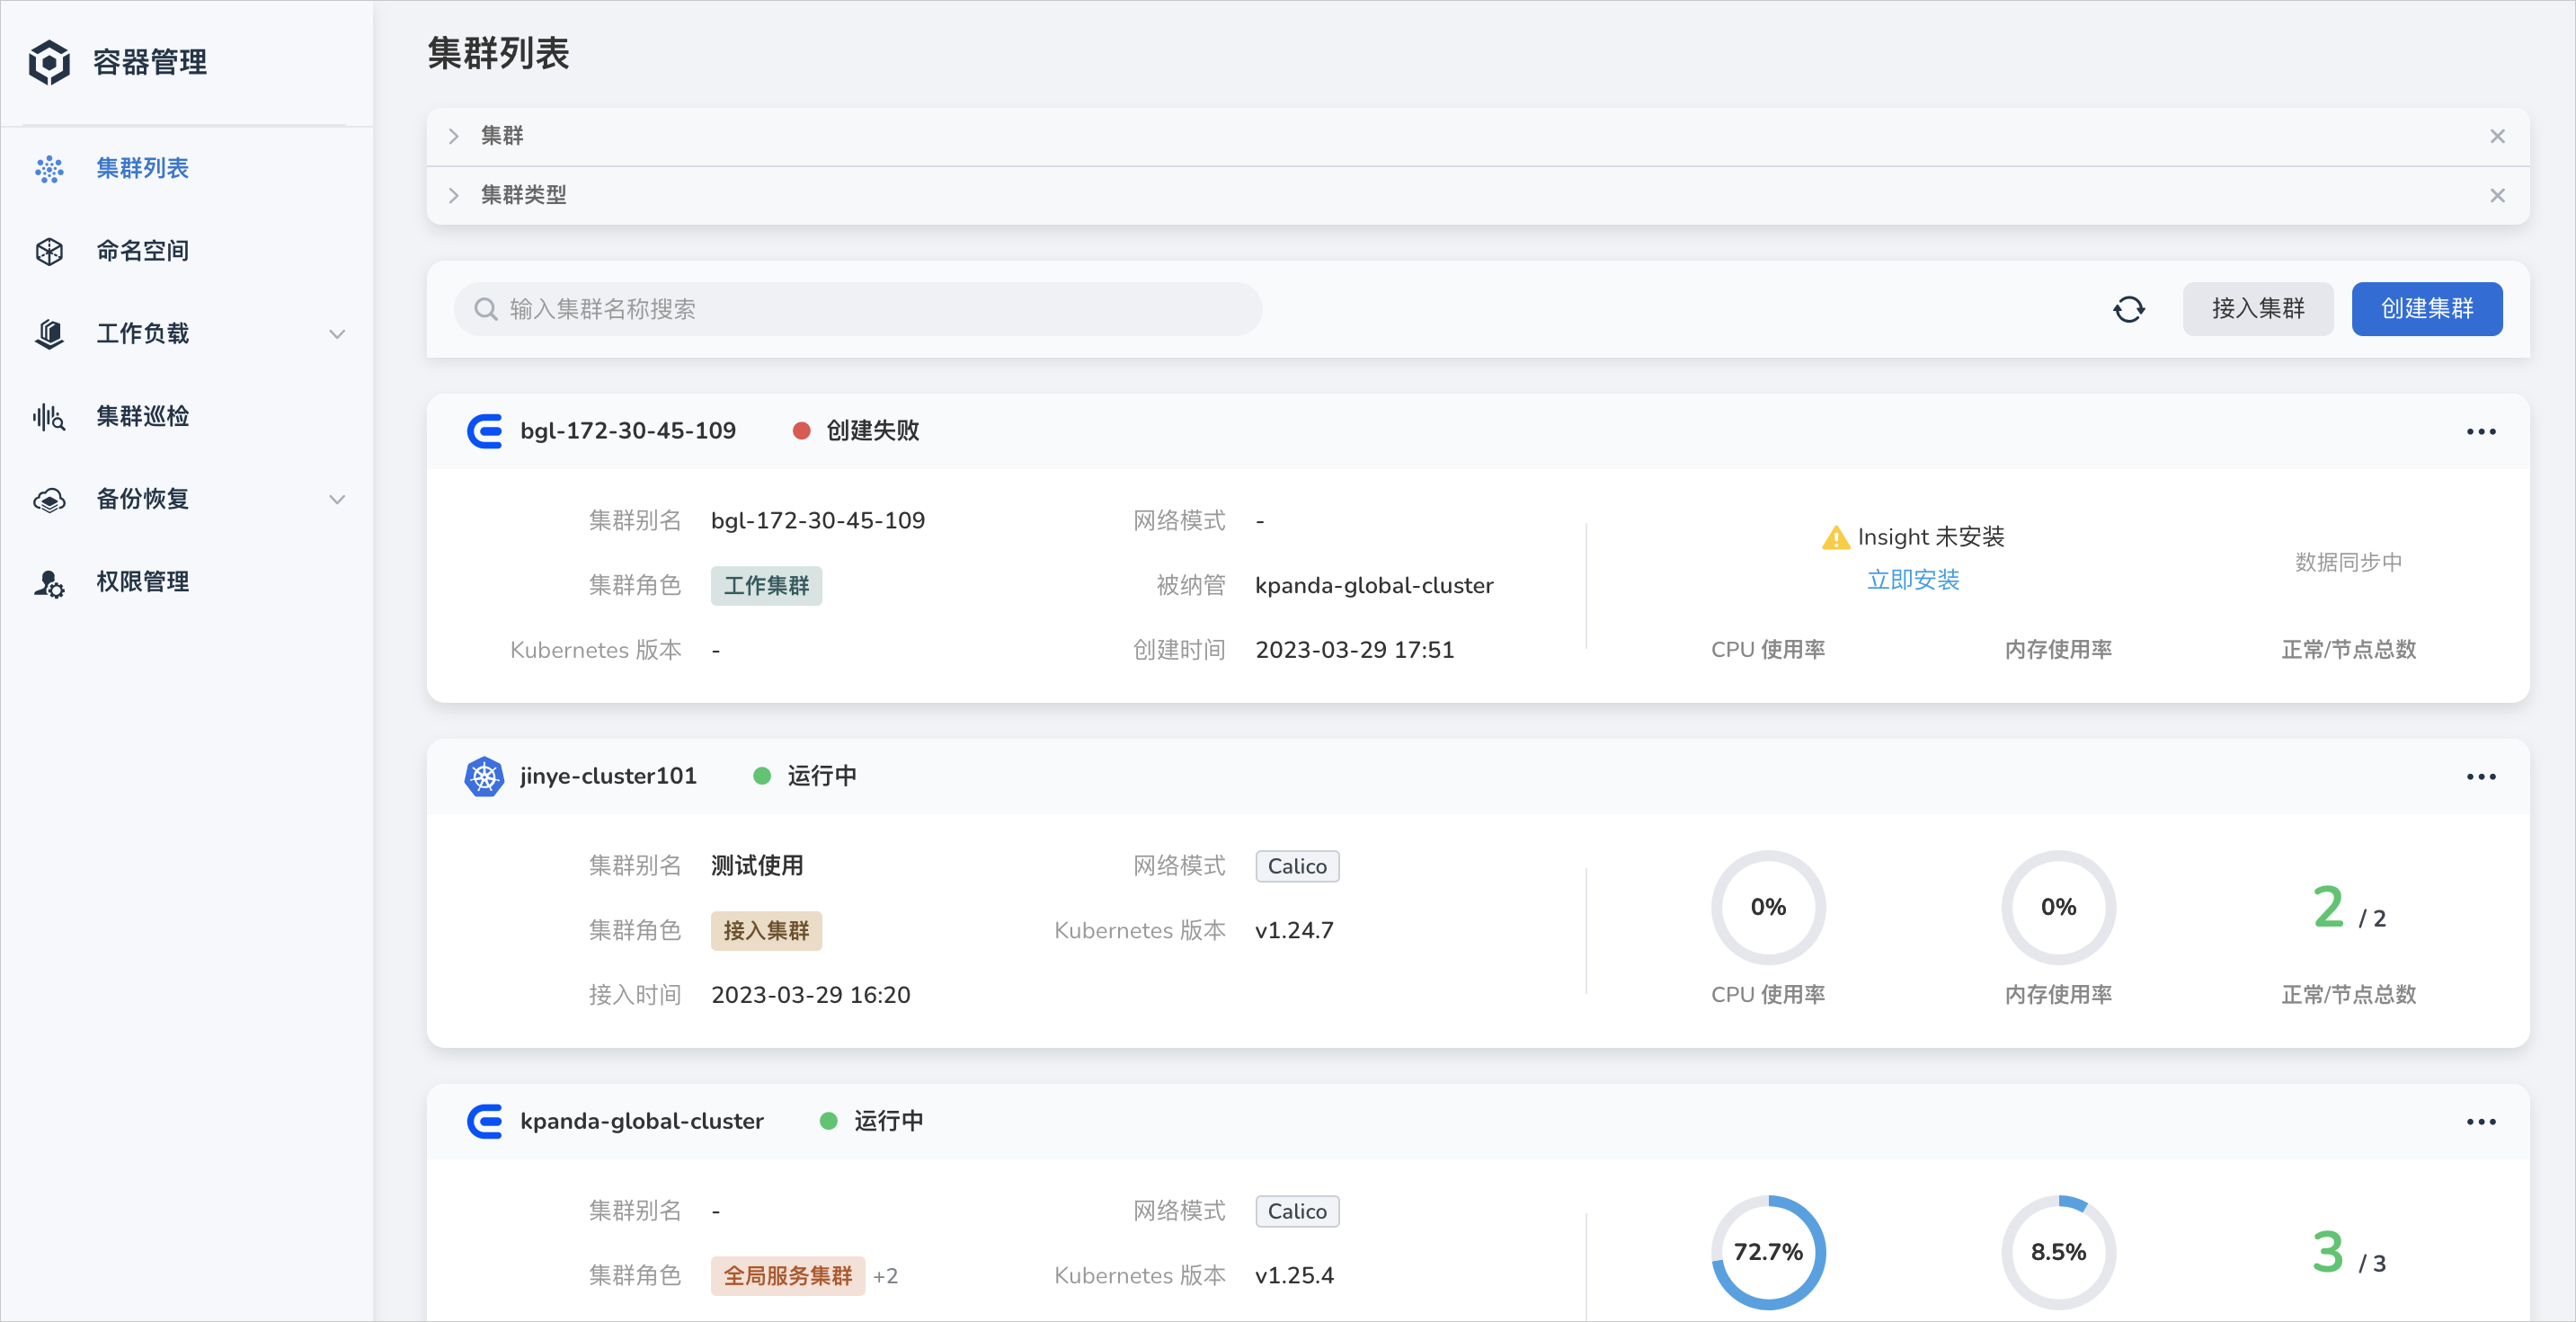Click the 集群列表 sidebar icon
The width and height of the screenshot is (2576, 1322).
(49, 169)
